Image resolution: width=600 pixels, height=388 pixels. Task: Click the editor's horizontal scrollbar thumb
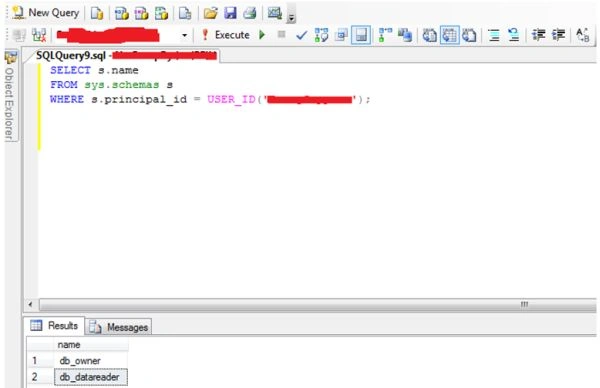pos(318,305)
